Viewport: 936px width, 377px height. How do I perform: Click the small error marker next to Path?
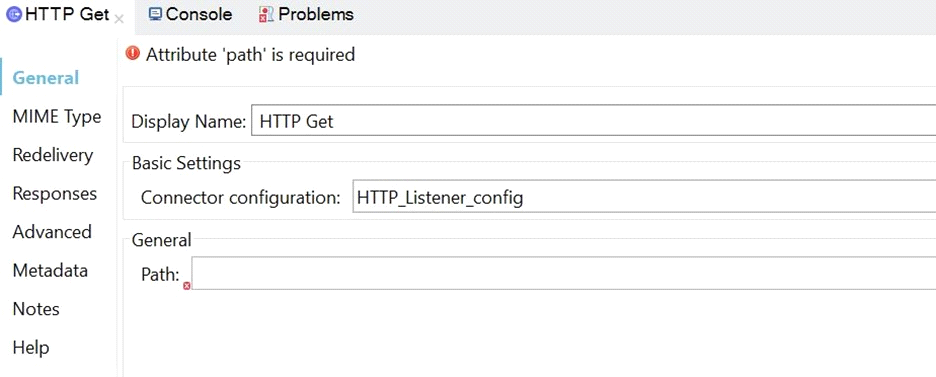tap(186, 286)
